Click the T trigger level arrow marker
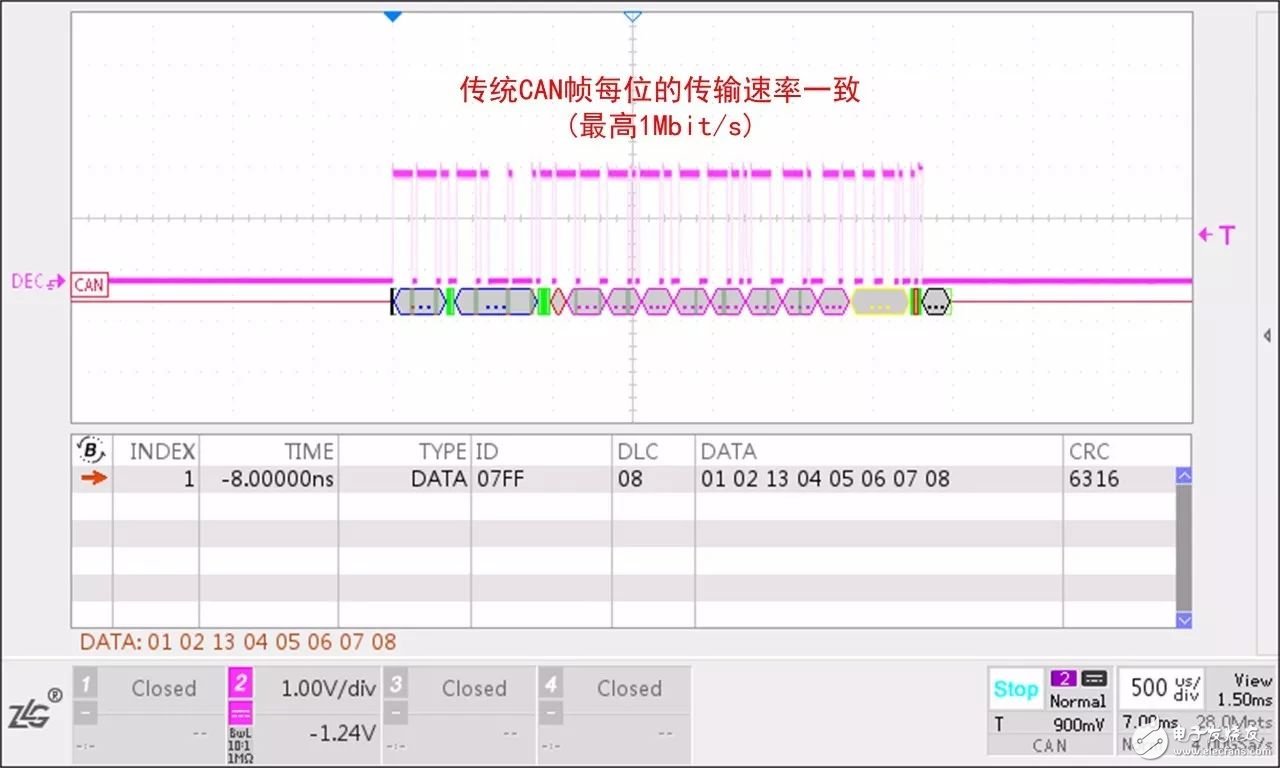Viewport: 1280px width, 768px height. (1217, 235)
